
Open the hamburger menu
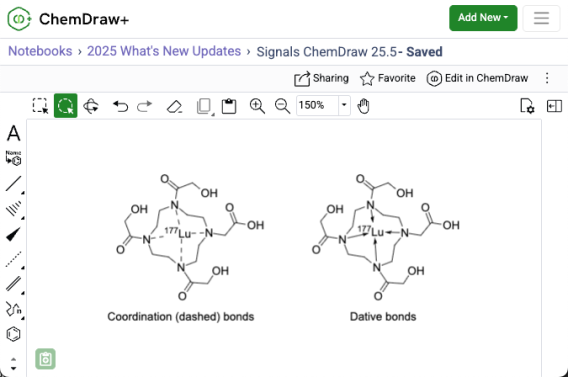tap(541, 18)
